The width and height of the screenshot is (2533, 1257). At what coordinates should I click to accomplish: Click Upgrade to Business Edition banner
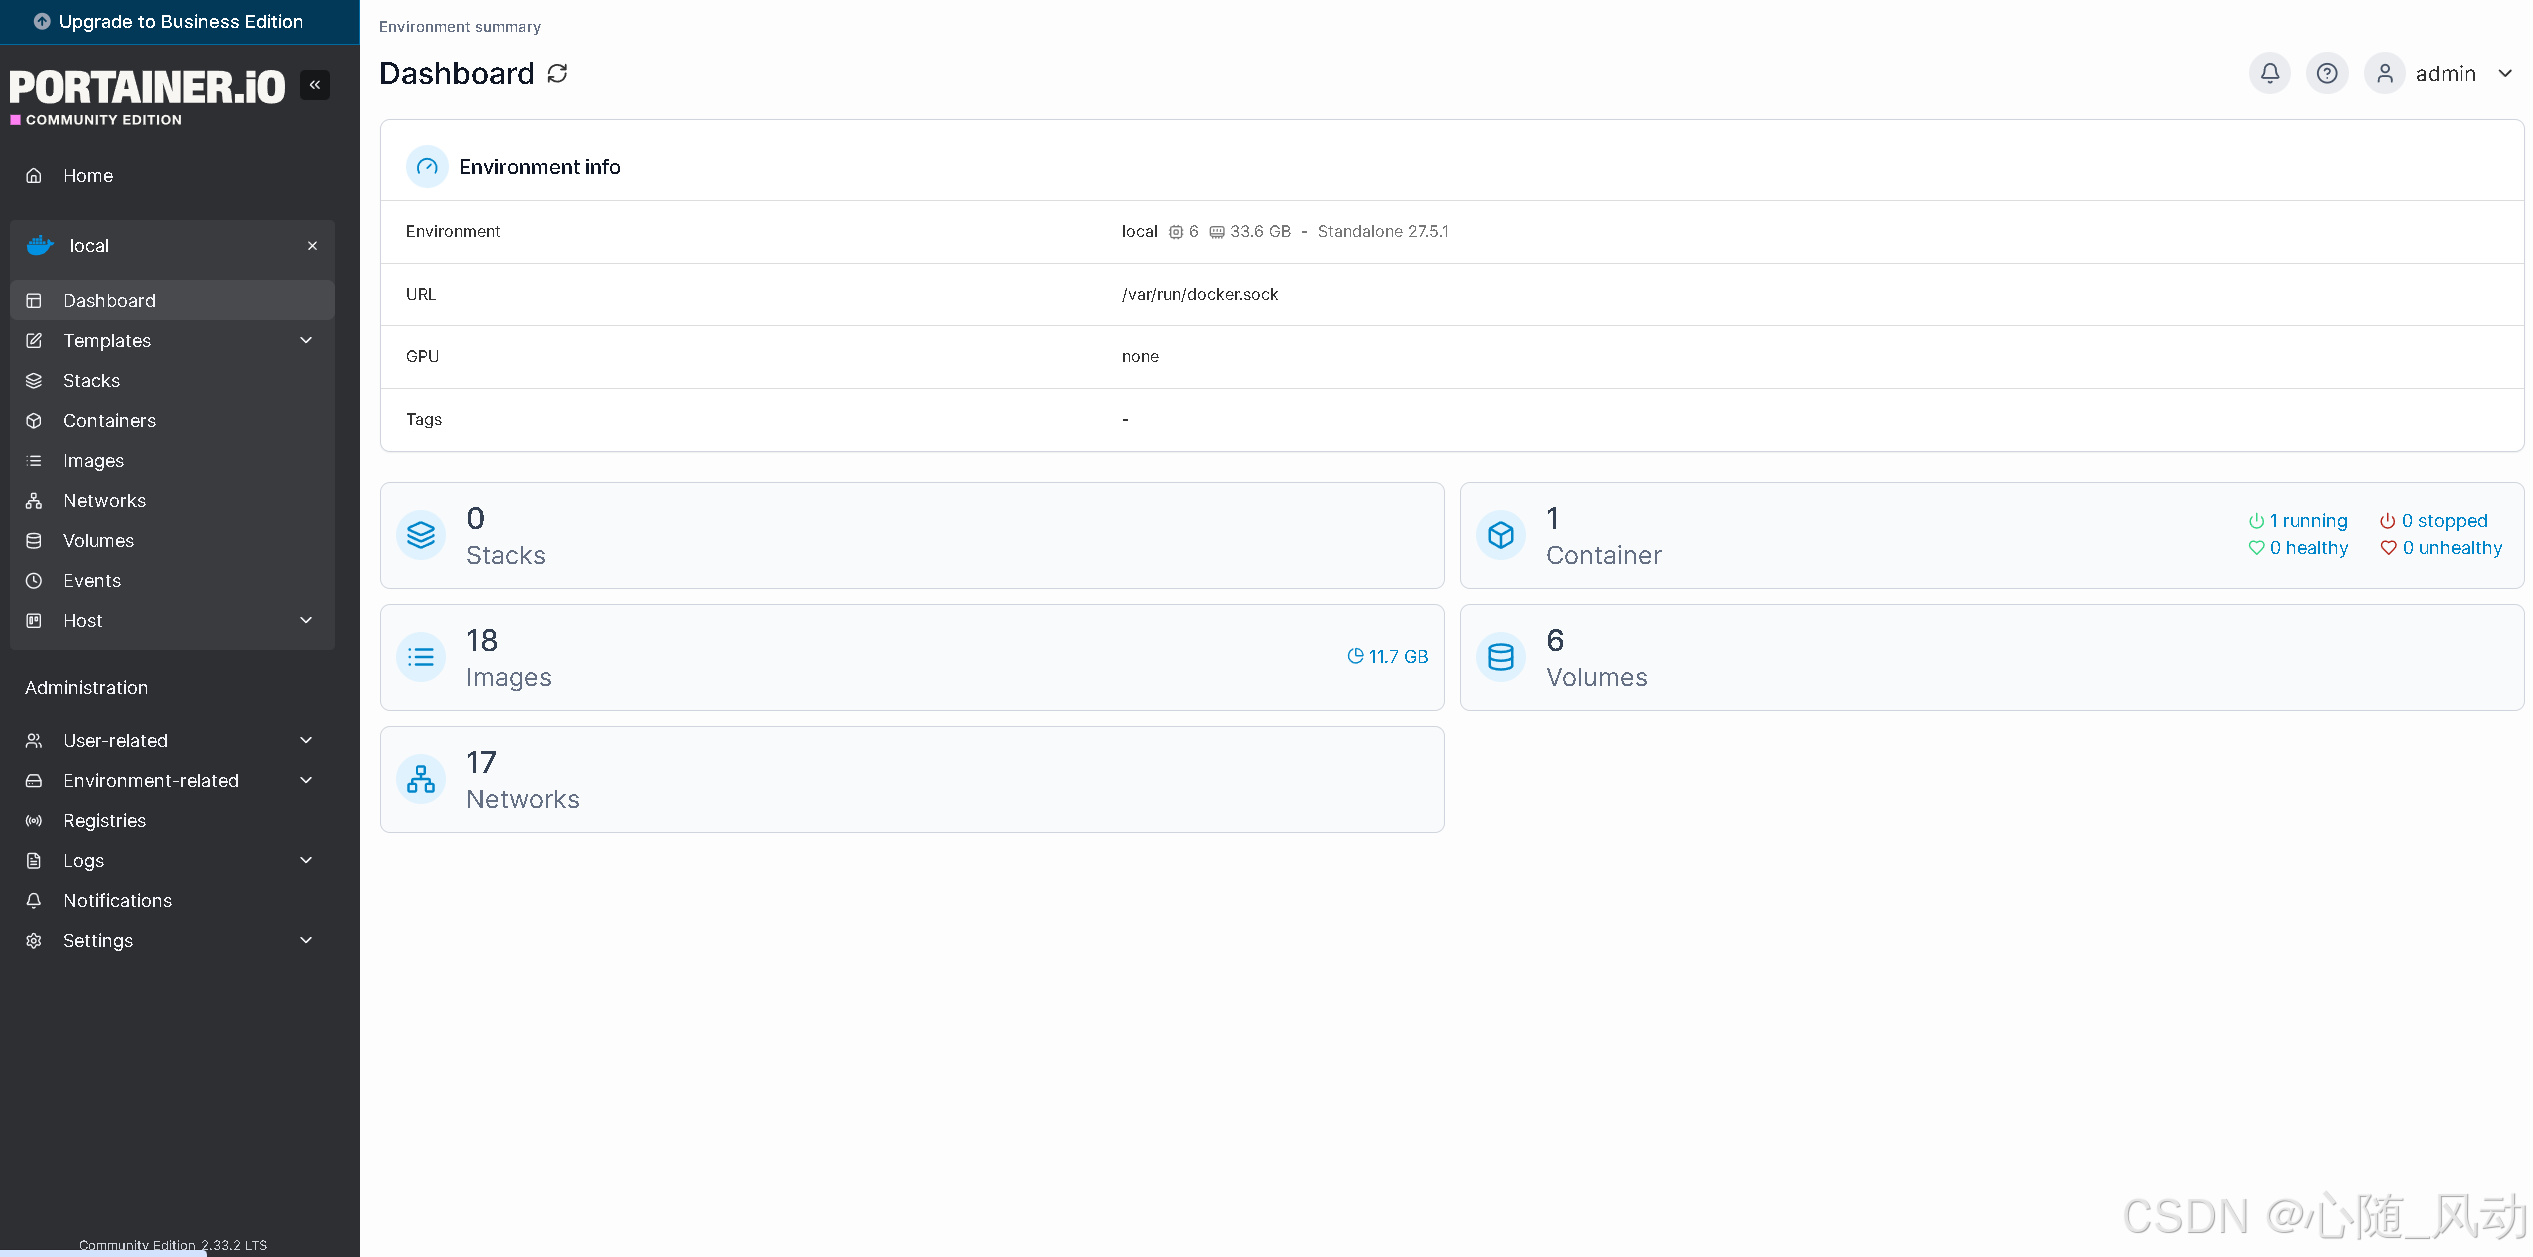tap(180, 22)
